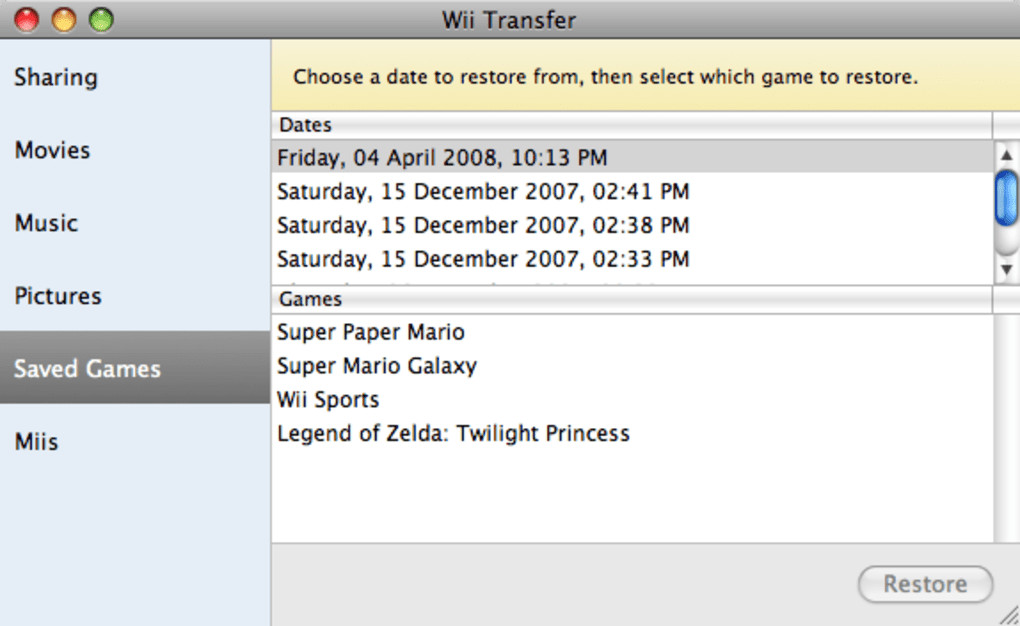The width and height of the screenshot is (1020, 626).
Task: Go to the Music section
Action: coord(46,224)
